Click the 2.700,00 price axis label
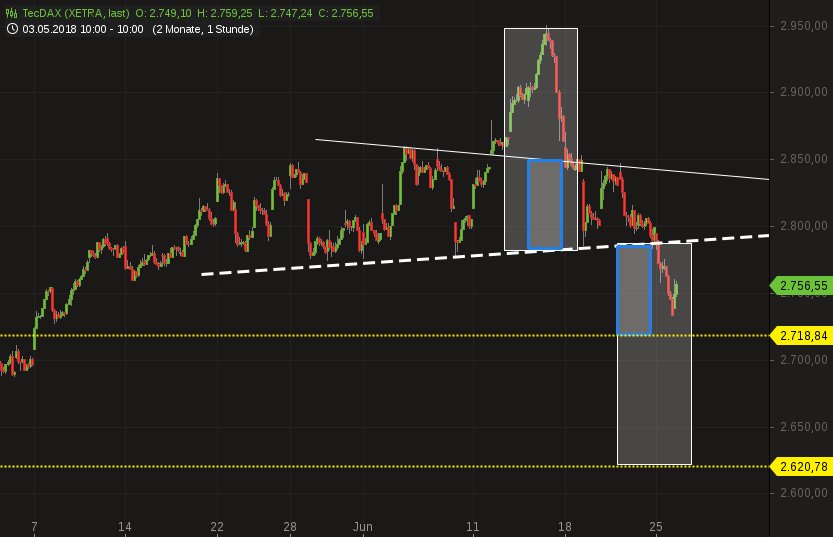Image resolution: width=833 pixels, height=537 pixels. pyautogui.click(x=804, y=360)
